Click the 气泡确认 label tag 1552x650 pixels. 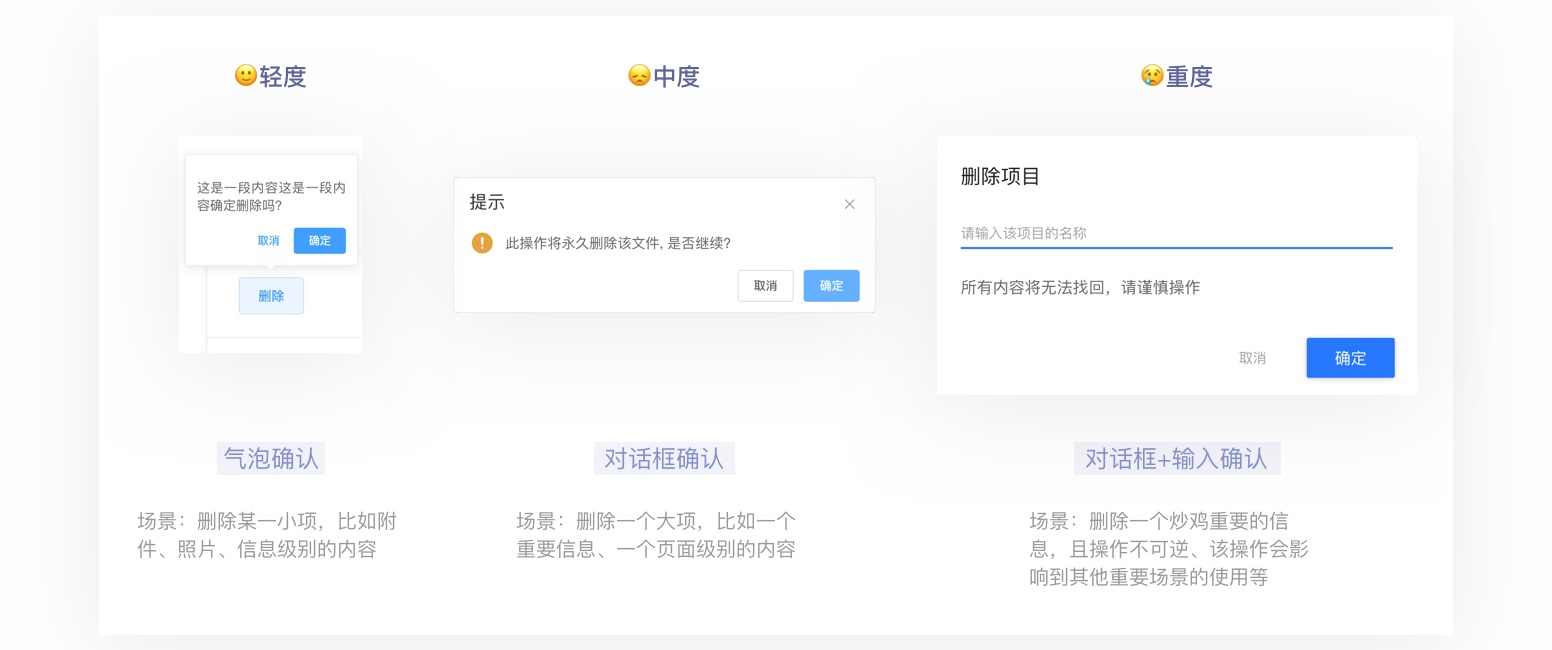[271, 458]
